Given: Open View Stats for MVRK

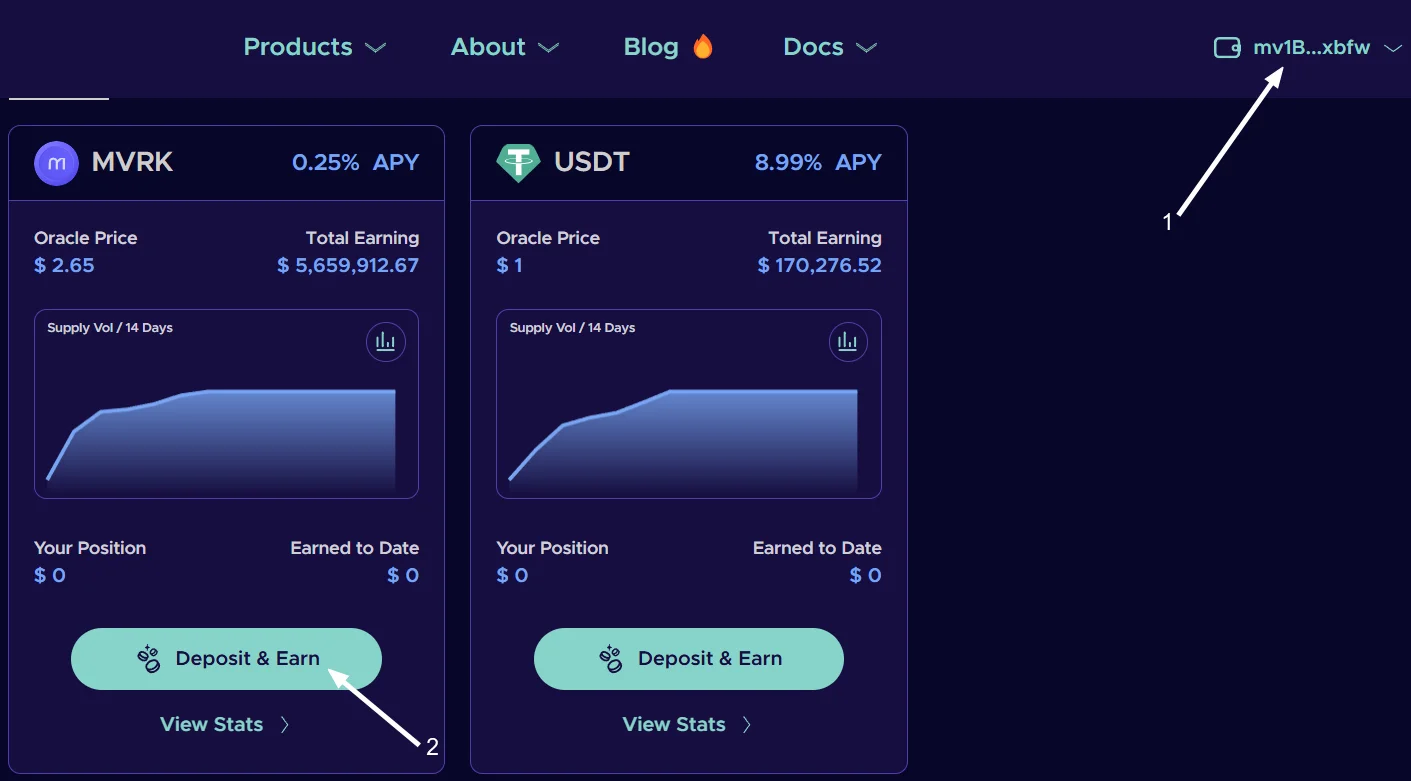Looking at the screenshot, I should coord(225,725).
